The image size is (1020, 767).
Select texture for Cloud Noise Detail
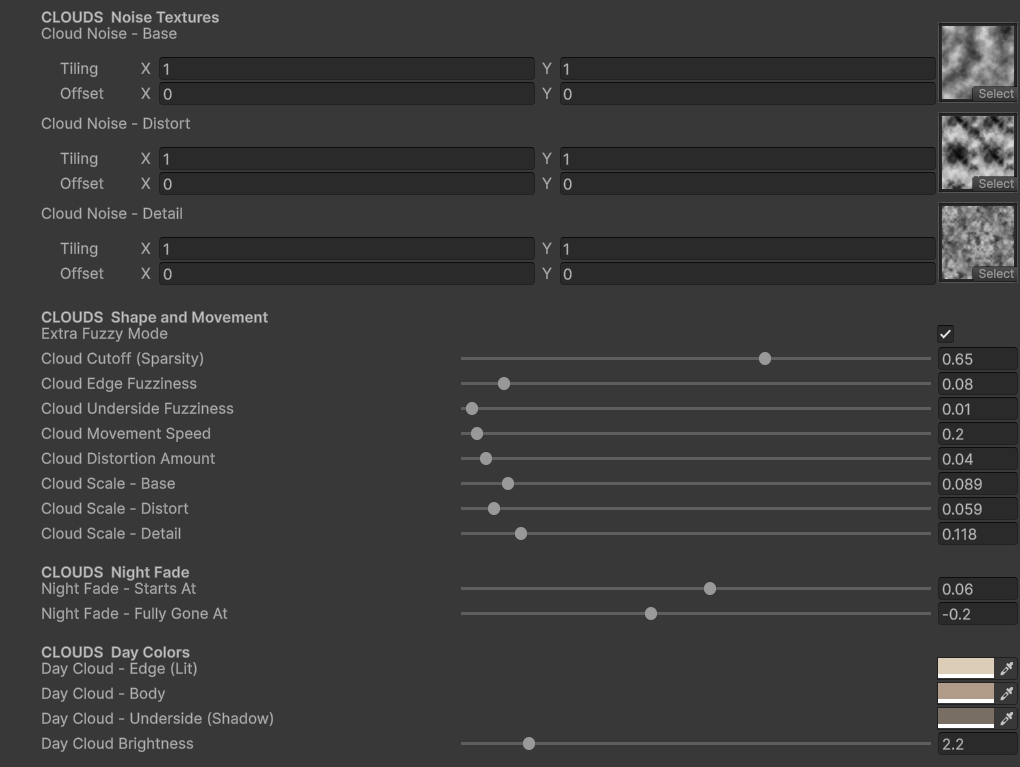click(995, 274)
